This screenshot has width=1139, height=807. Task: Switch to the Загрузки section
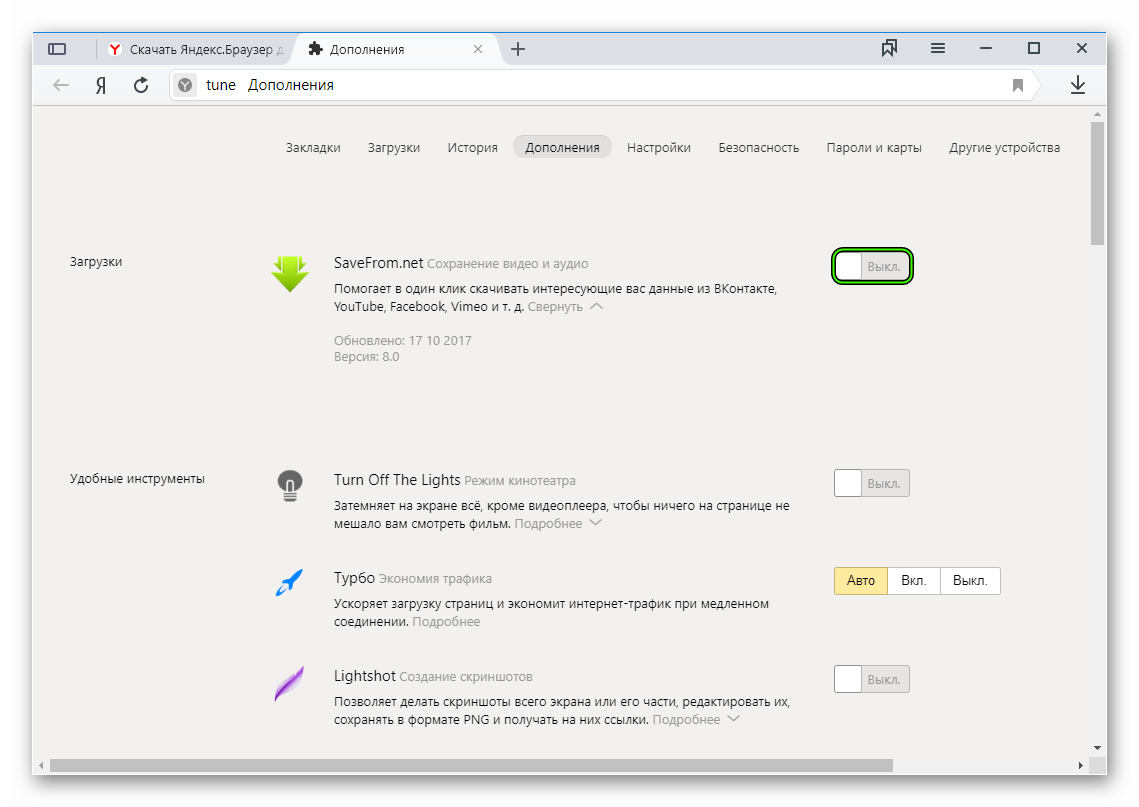tap(394, 147)
